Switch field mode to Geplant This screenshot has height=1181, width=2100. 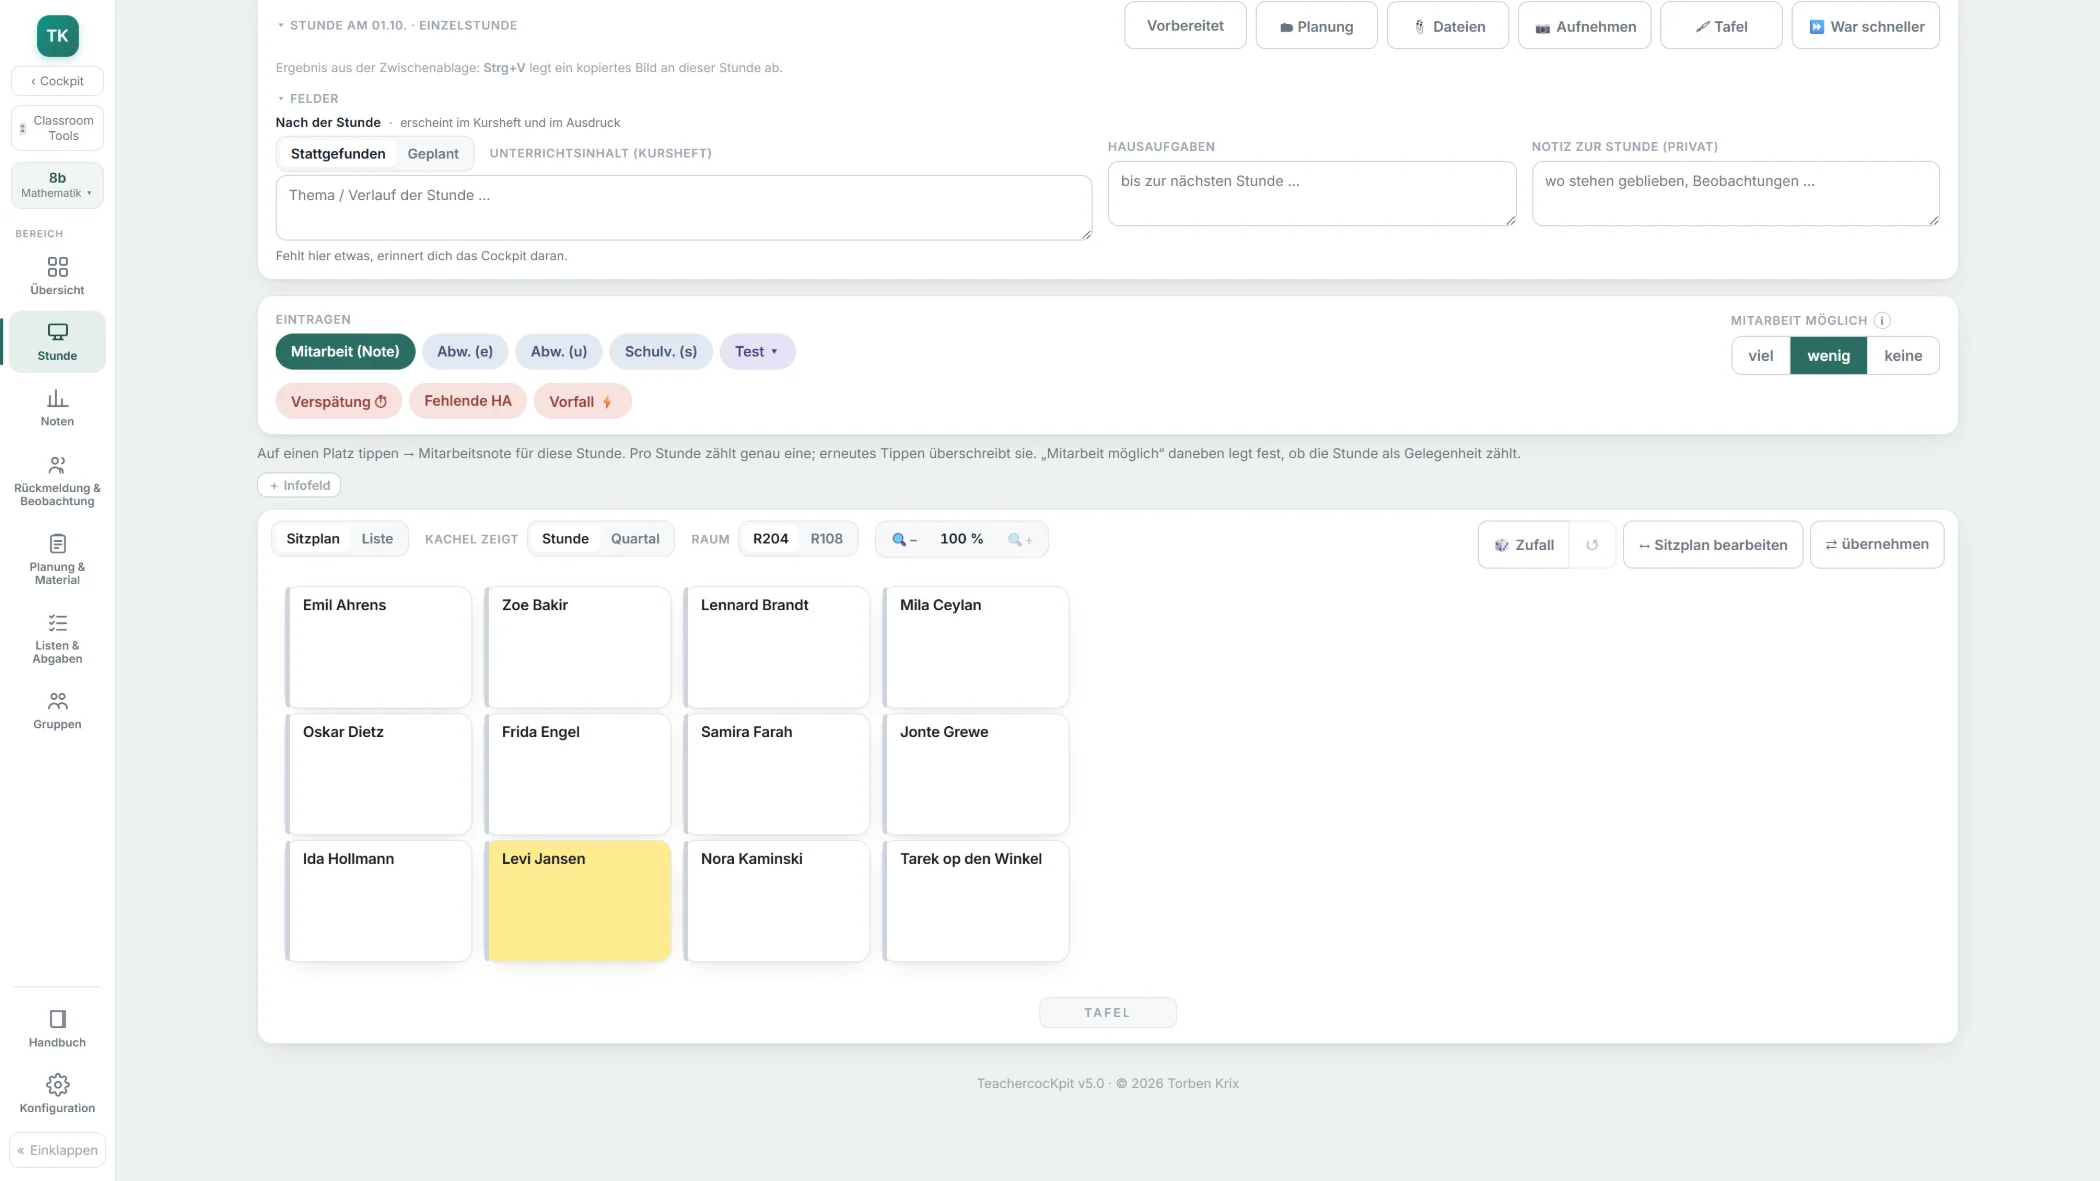coord(433,154)
